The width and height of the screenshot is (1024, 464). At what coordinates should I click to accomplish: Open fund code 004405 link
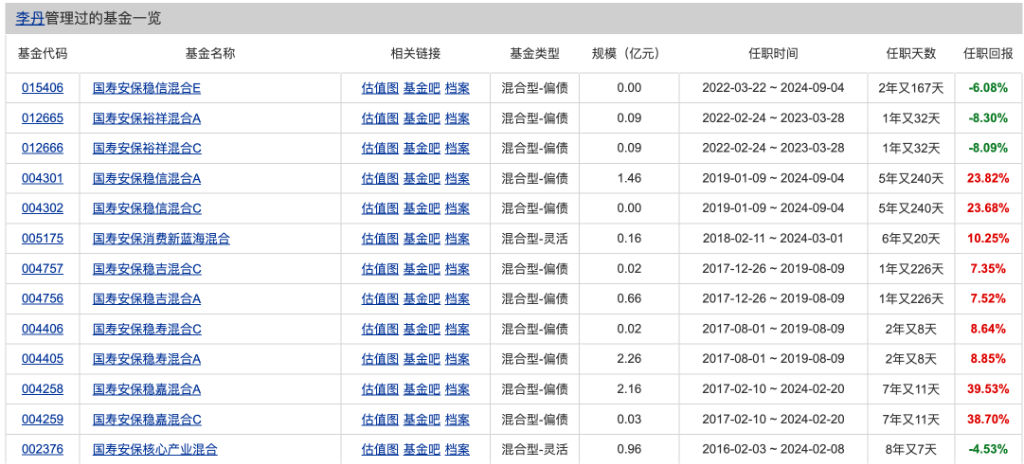point(42,359)
